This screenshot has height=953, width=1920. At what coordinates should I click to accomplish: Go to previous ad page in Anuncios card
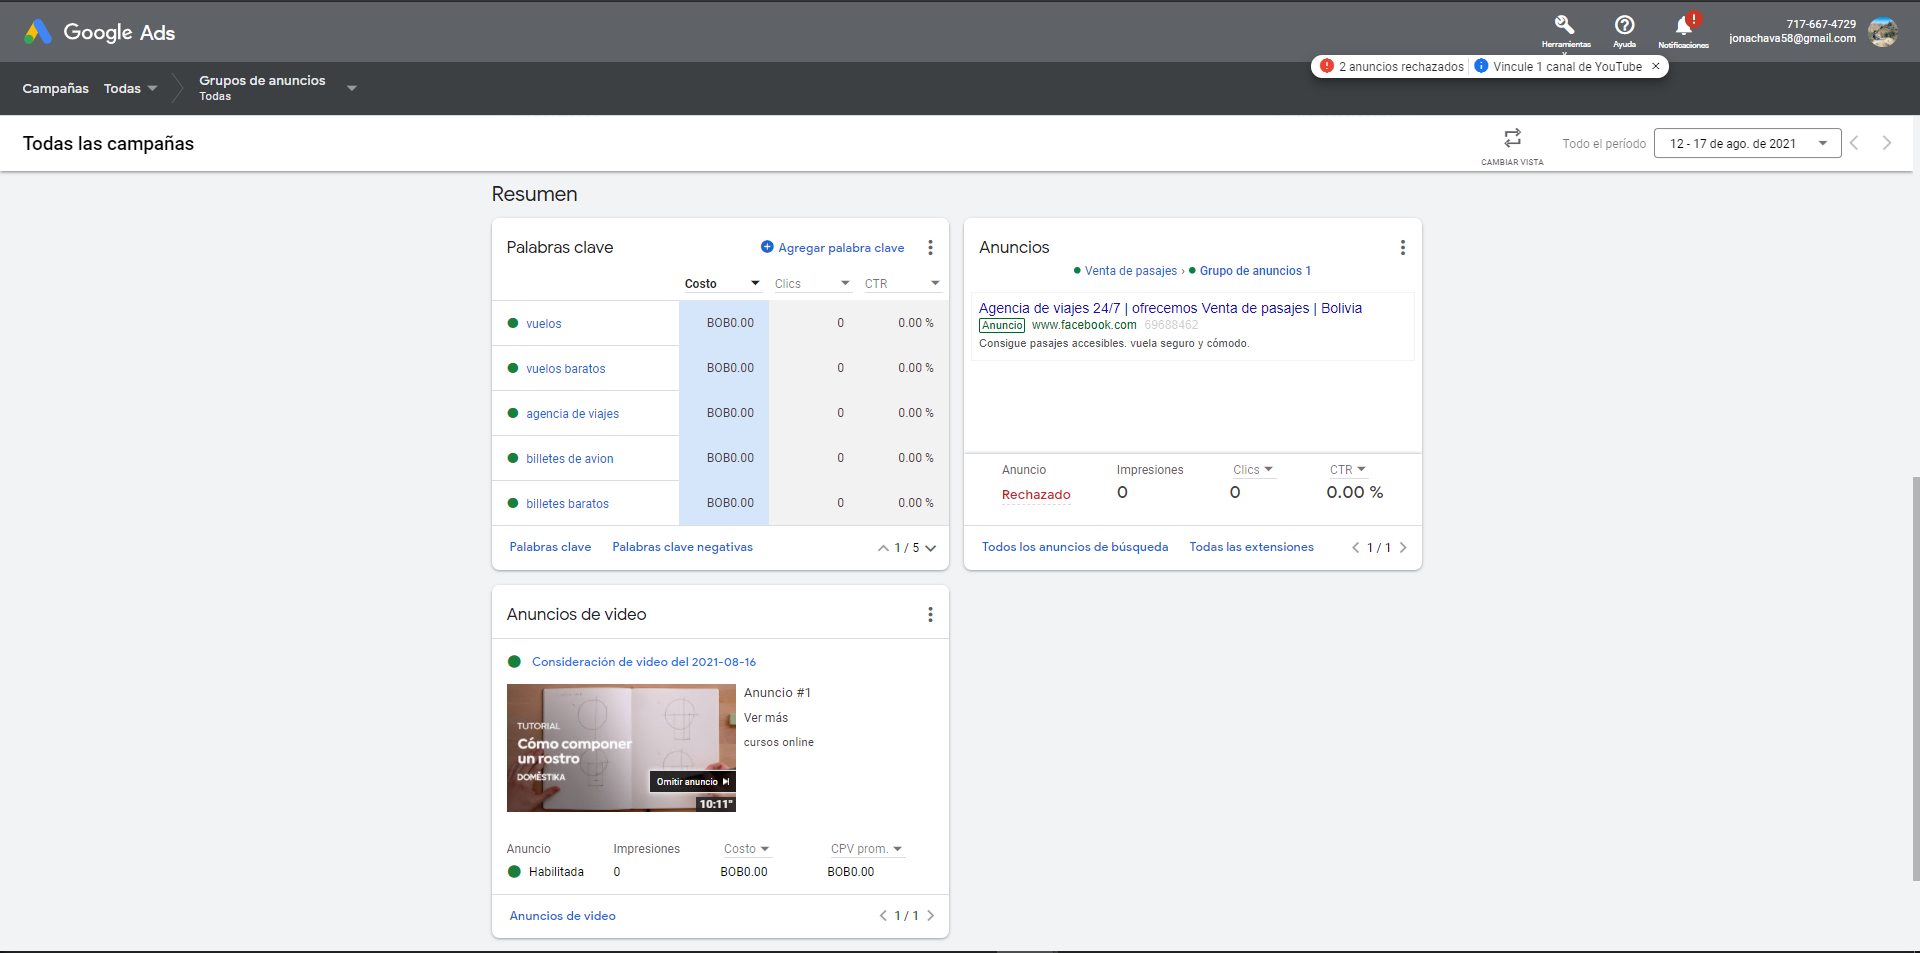pyautogui.click(x=1355, y=548)
